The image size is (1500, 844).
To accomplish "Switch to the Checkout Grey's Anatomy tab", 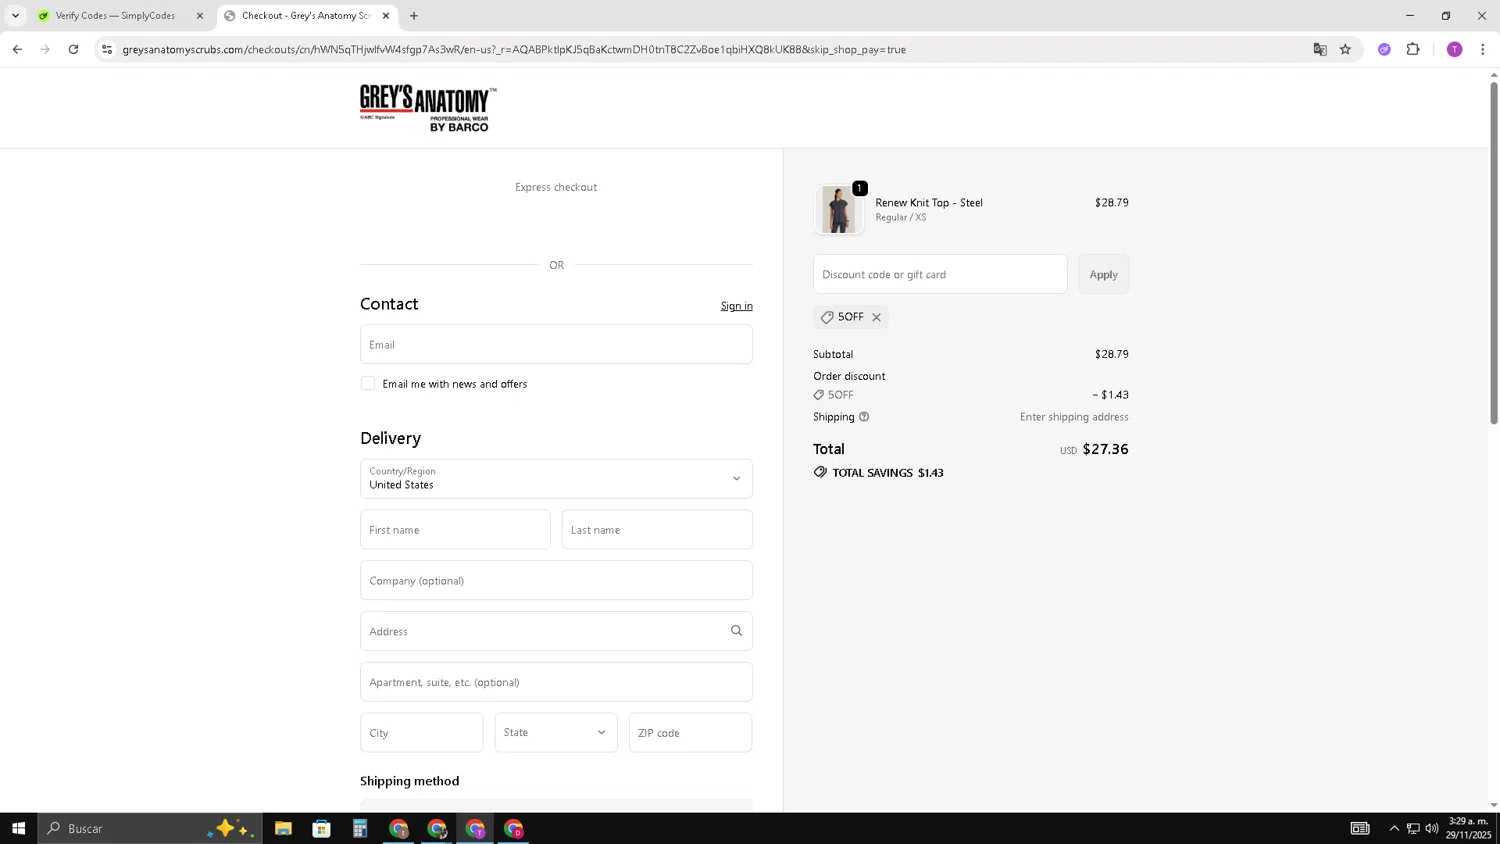I will click(x=306, y=16).
